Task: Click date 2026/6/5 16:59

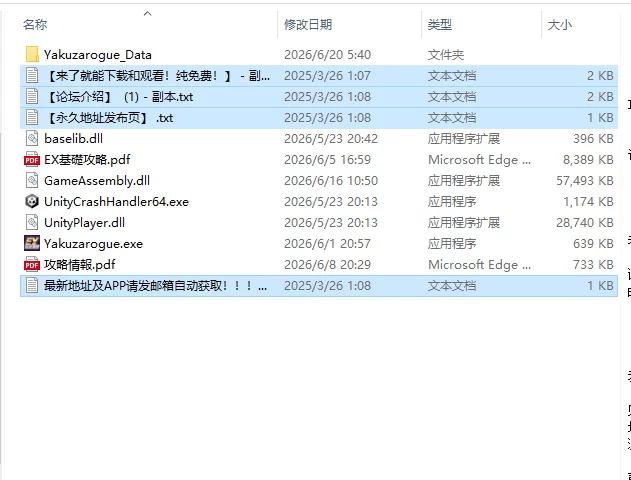Action: click(327, 159)
